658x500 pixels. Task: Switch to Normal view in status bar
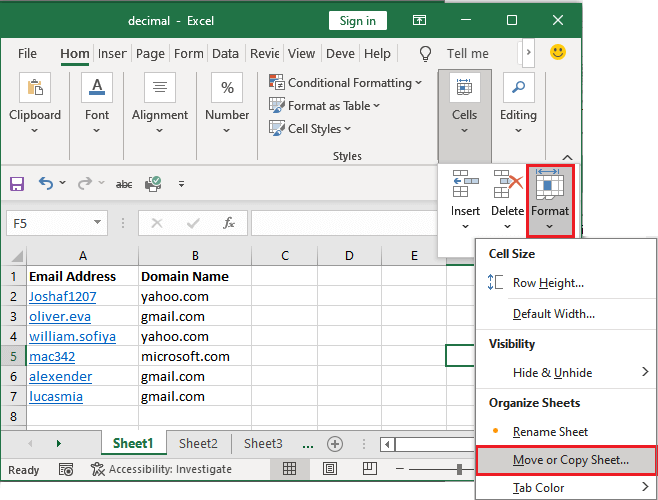289,469
